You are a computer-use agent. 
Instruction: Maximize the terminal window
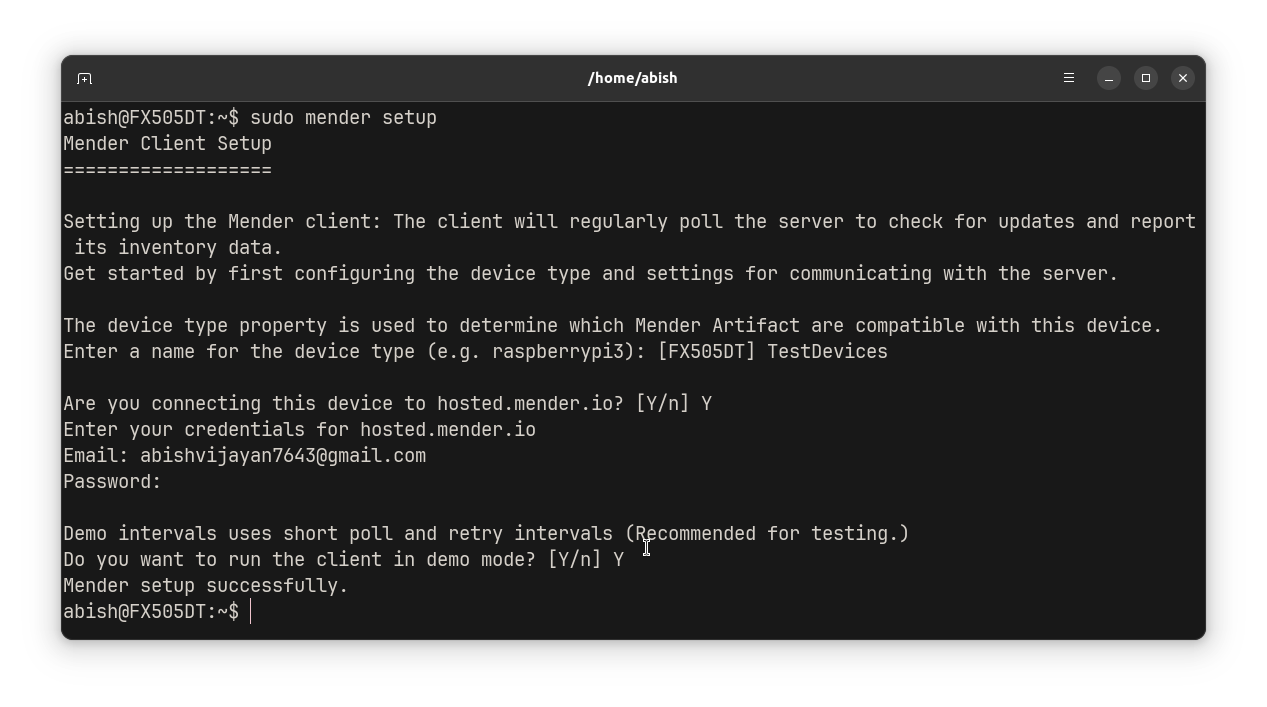point(1146,78)
